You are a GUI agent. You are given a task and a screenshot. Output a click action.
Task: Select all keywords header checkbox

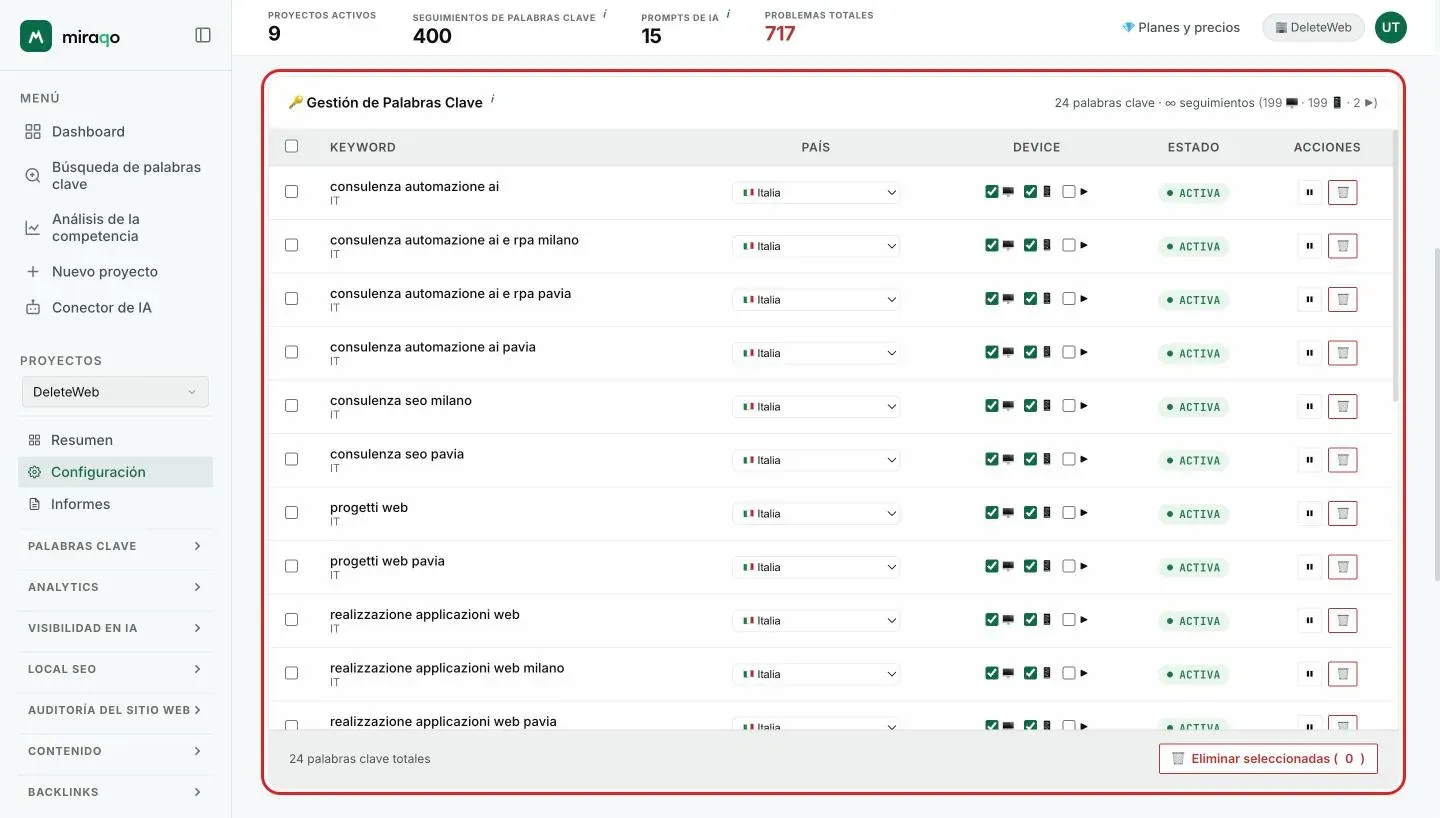click(292, 146)
